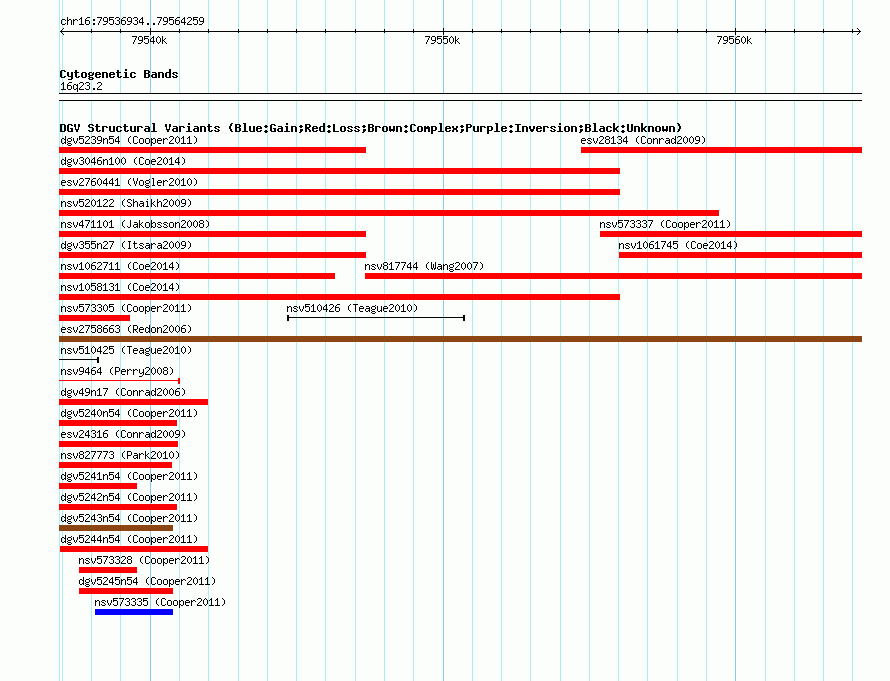Click the 16q23.2 band label

click(x=81, y=86)
